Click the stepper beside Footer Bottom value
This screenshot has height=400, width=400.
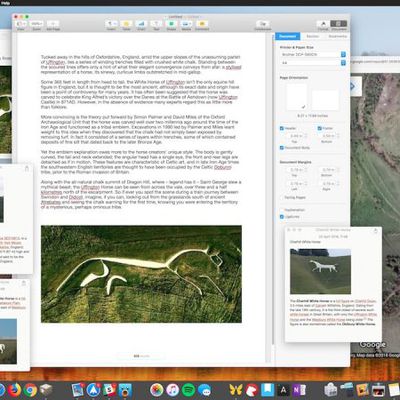[338, 136]
